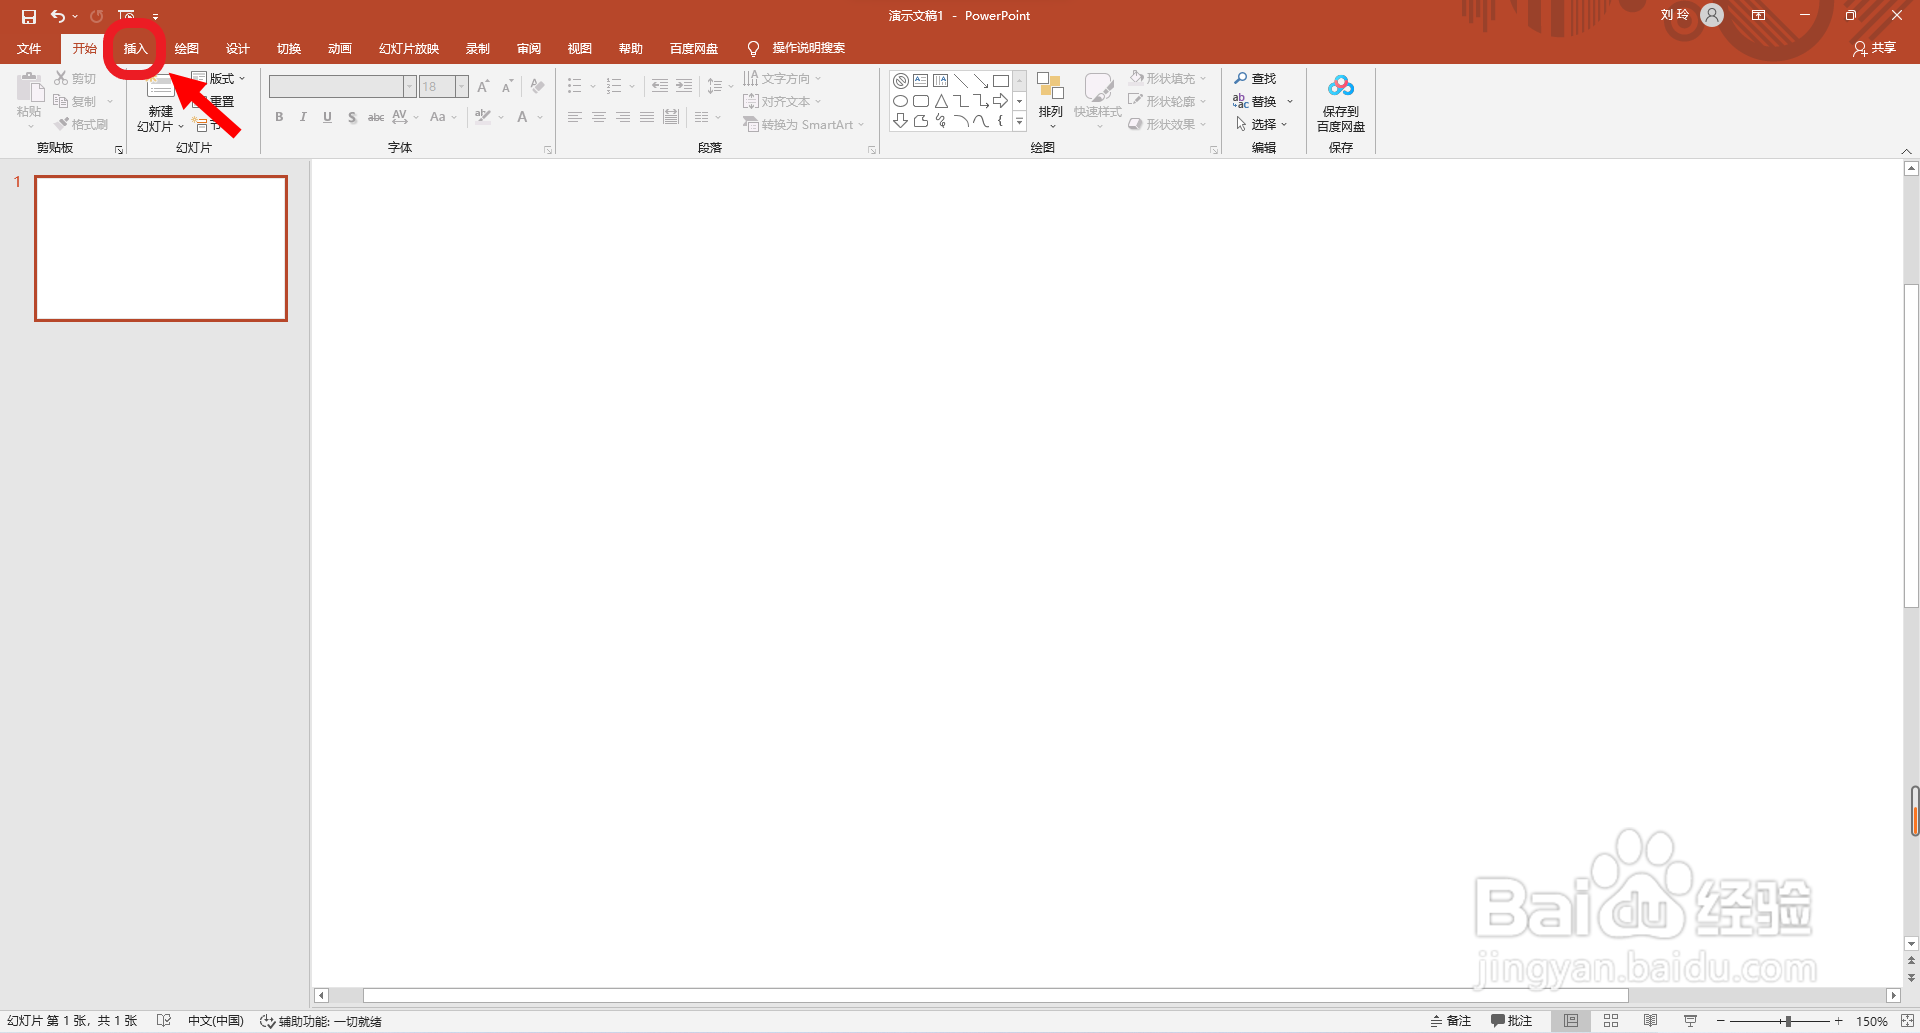Click the increase indent icon
1920x1033 pixels.
(x=684, y=86)
